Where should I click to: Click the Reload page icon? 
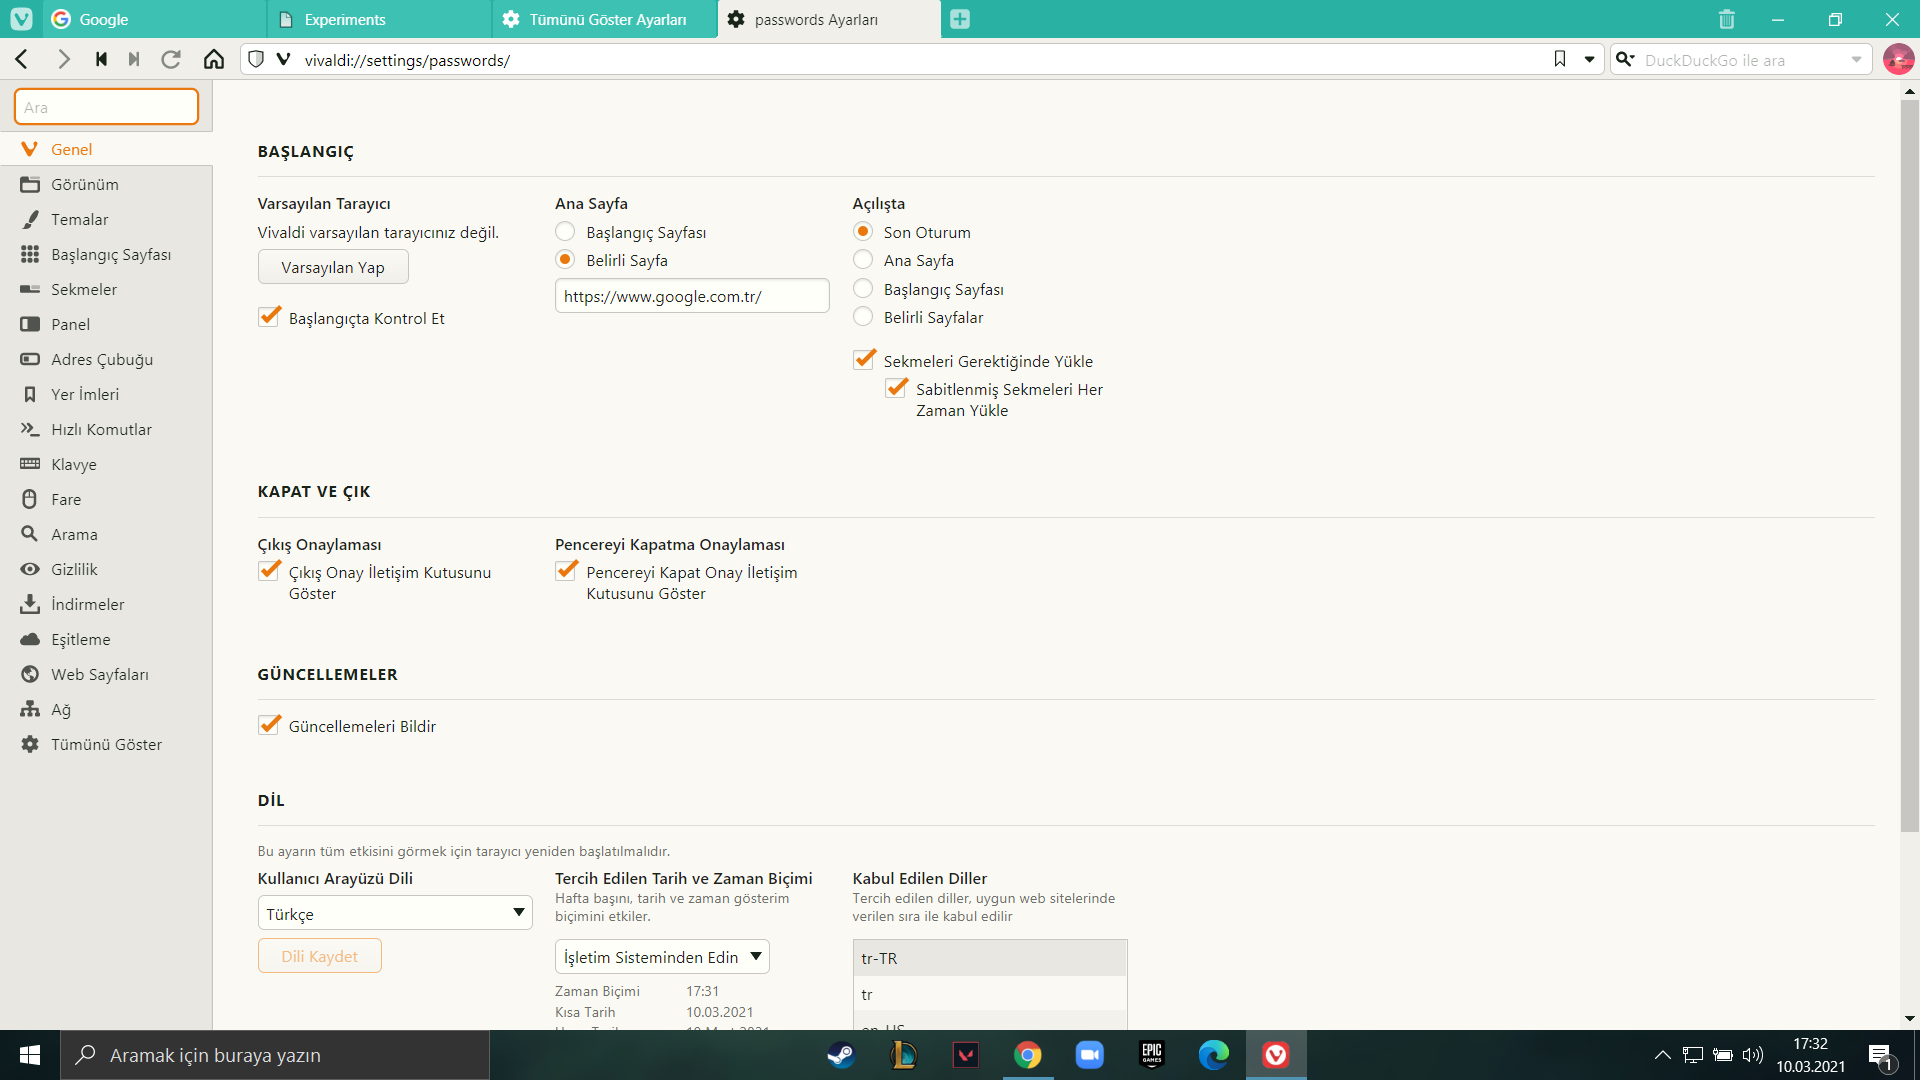pos(171,60)
